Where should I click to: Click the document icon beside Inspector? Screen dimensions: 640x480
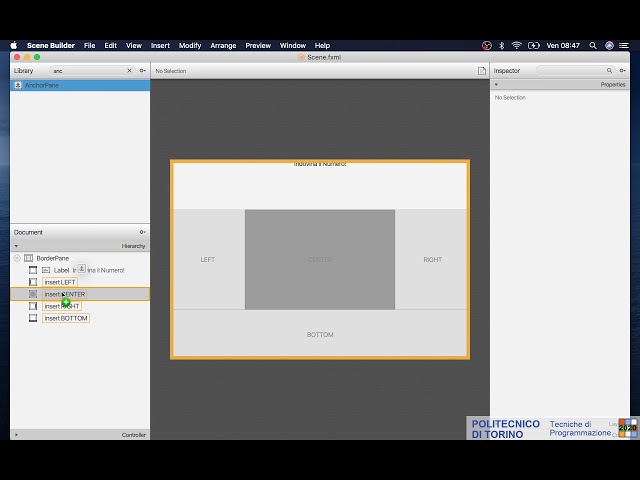pos(481,71)
